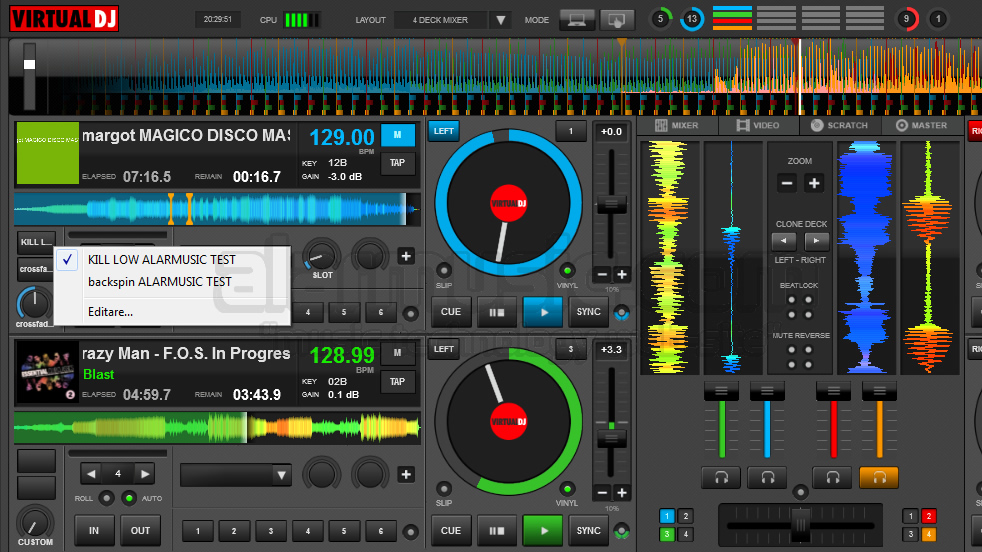Add effect slot plus on deck 1

click(x=406, y=256)
